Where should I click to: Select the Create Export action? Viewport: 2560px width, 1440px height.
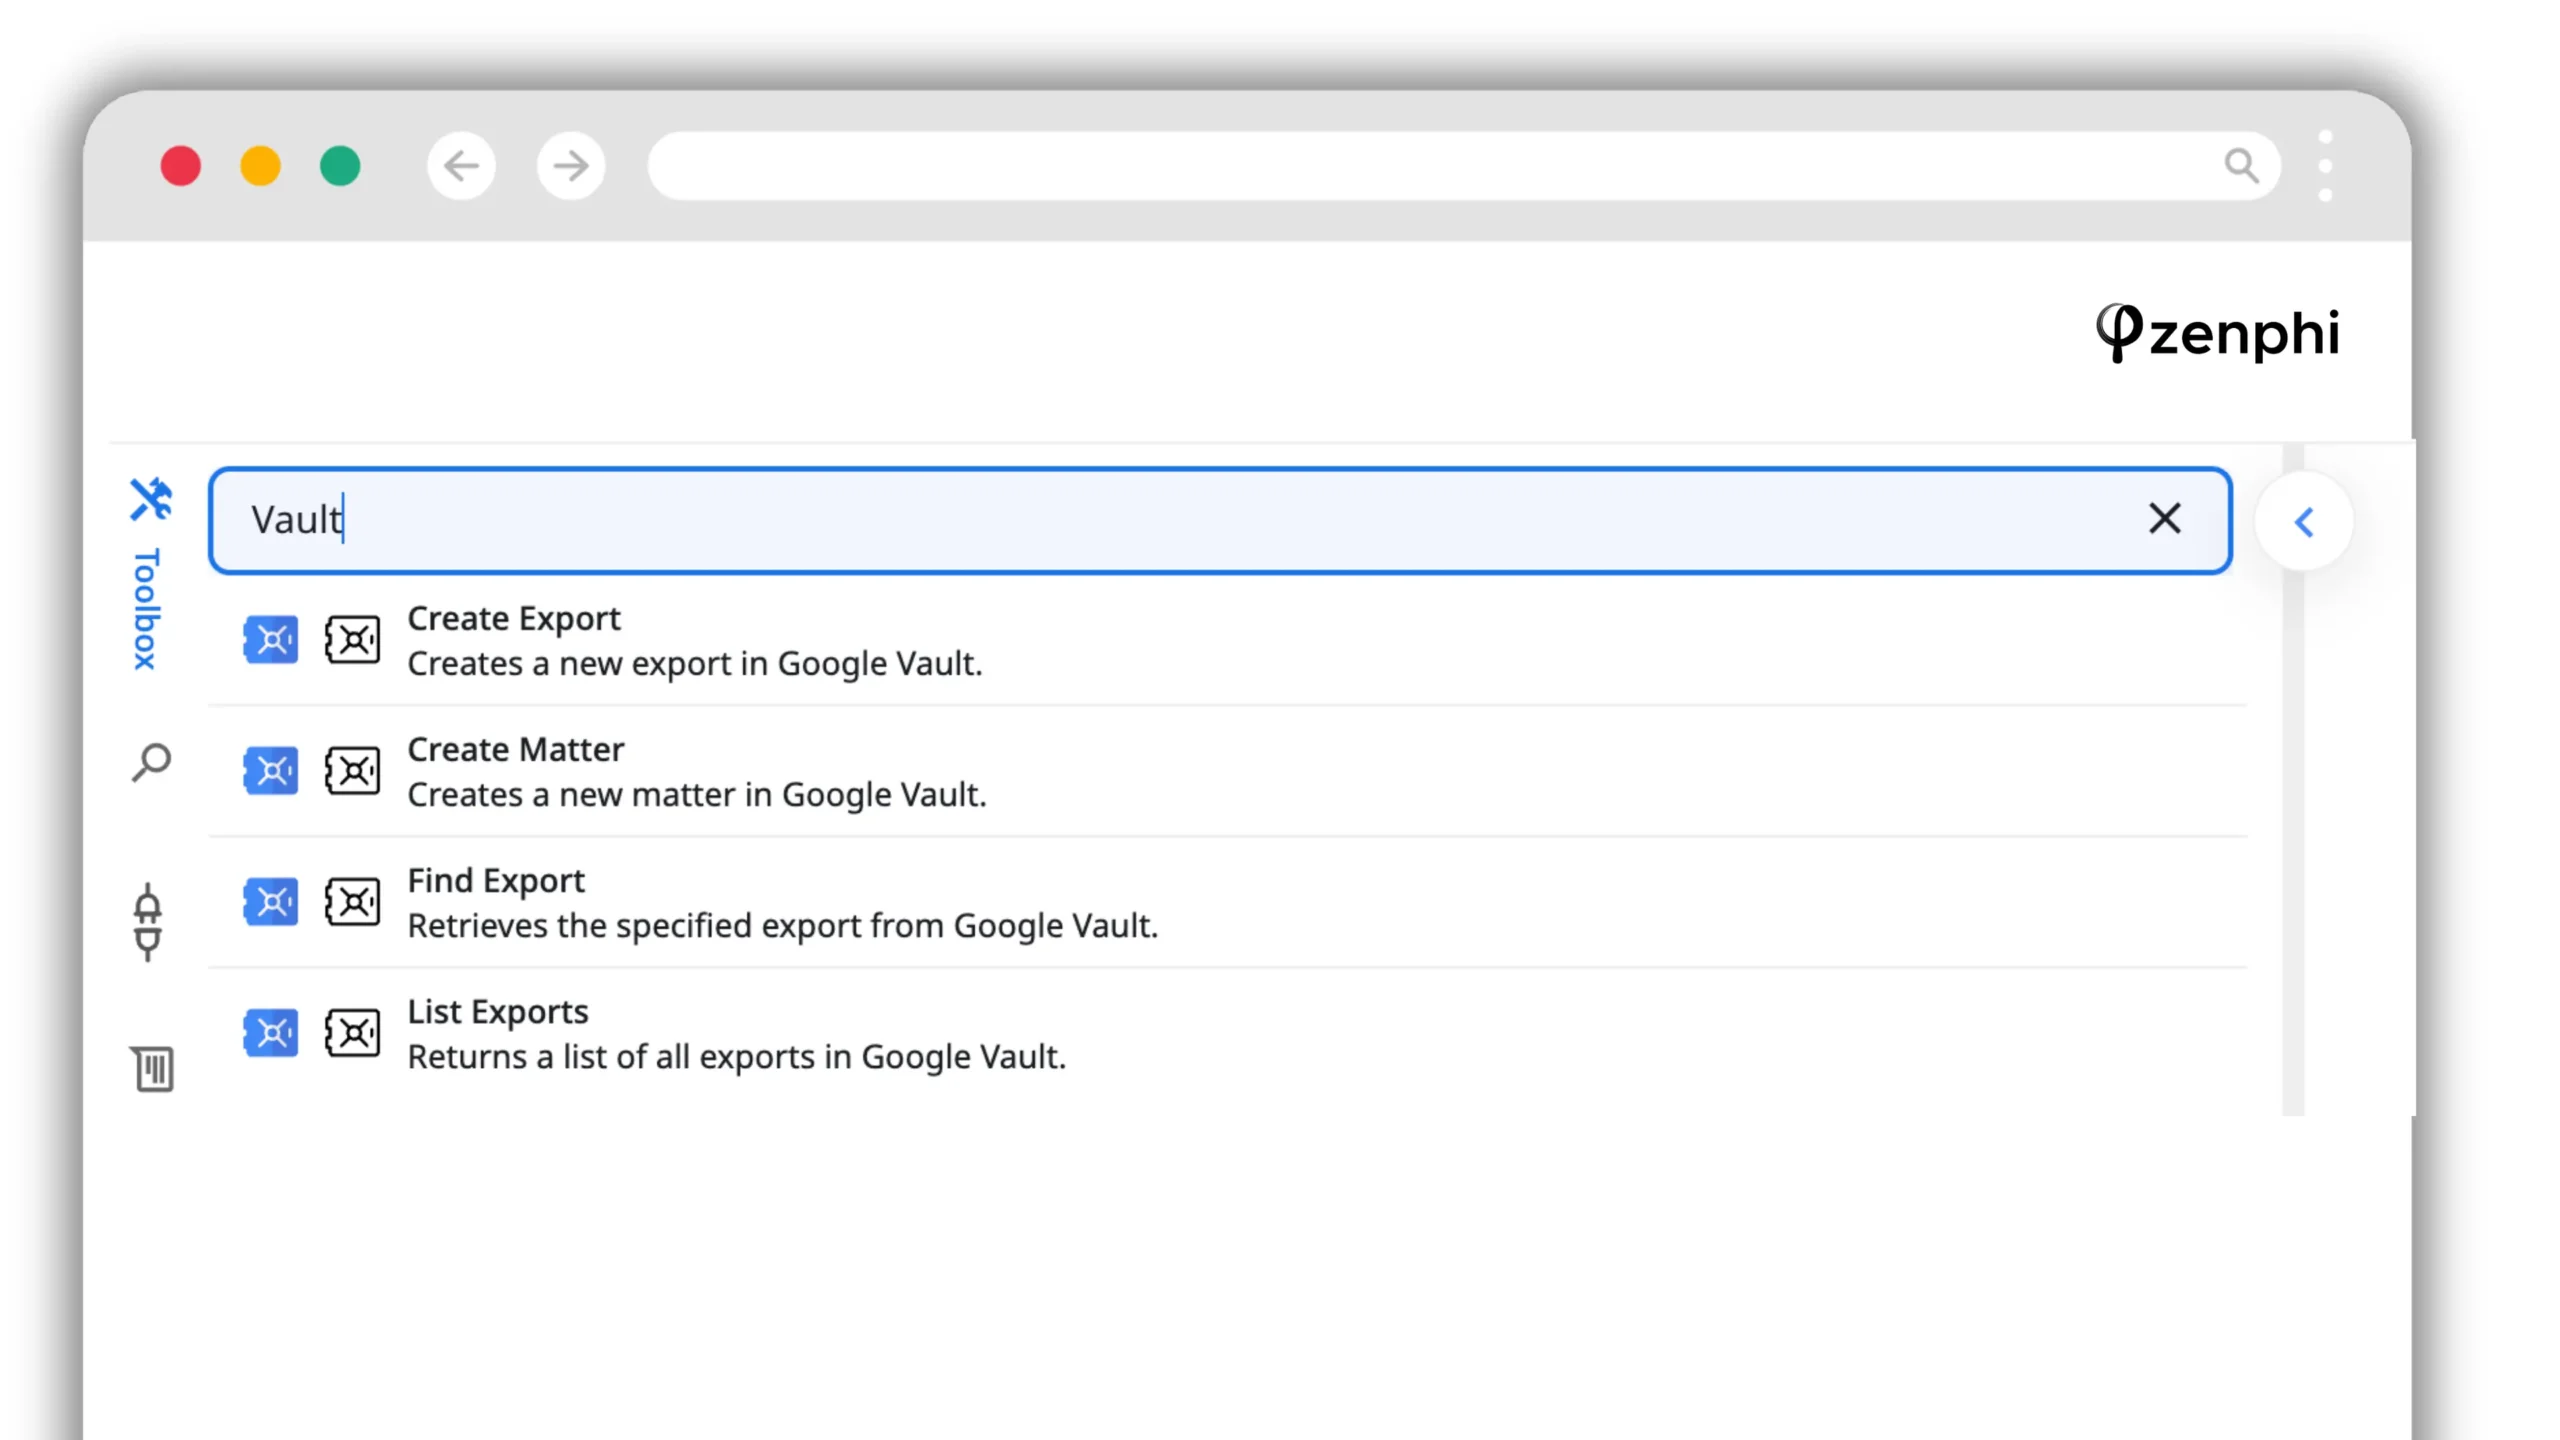point(1227,640)
